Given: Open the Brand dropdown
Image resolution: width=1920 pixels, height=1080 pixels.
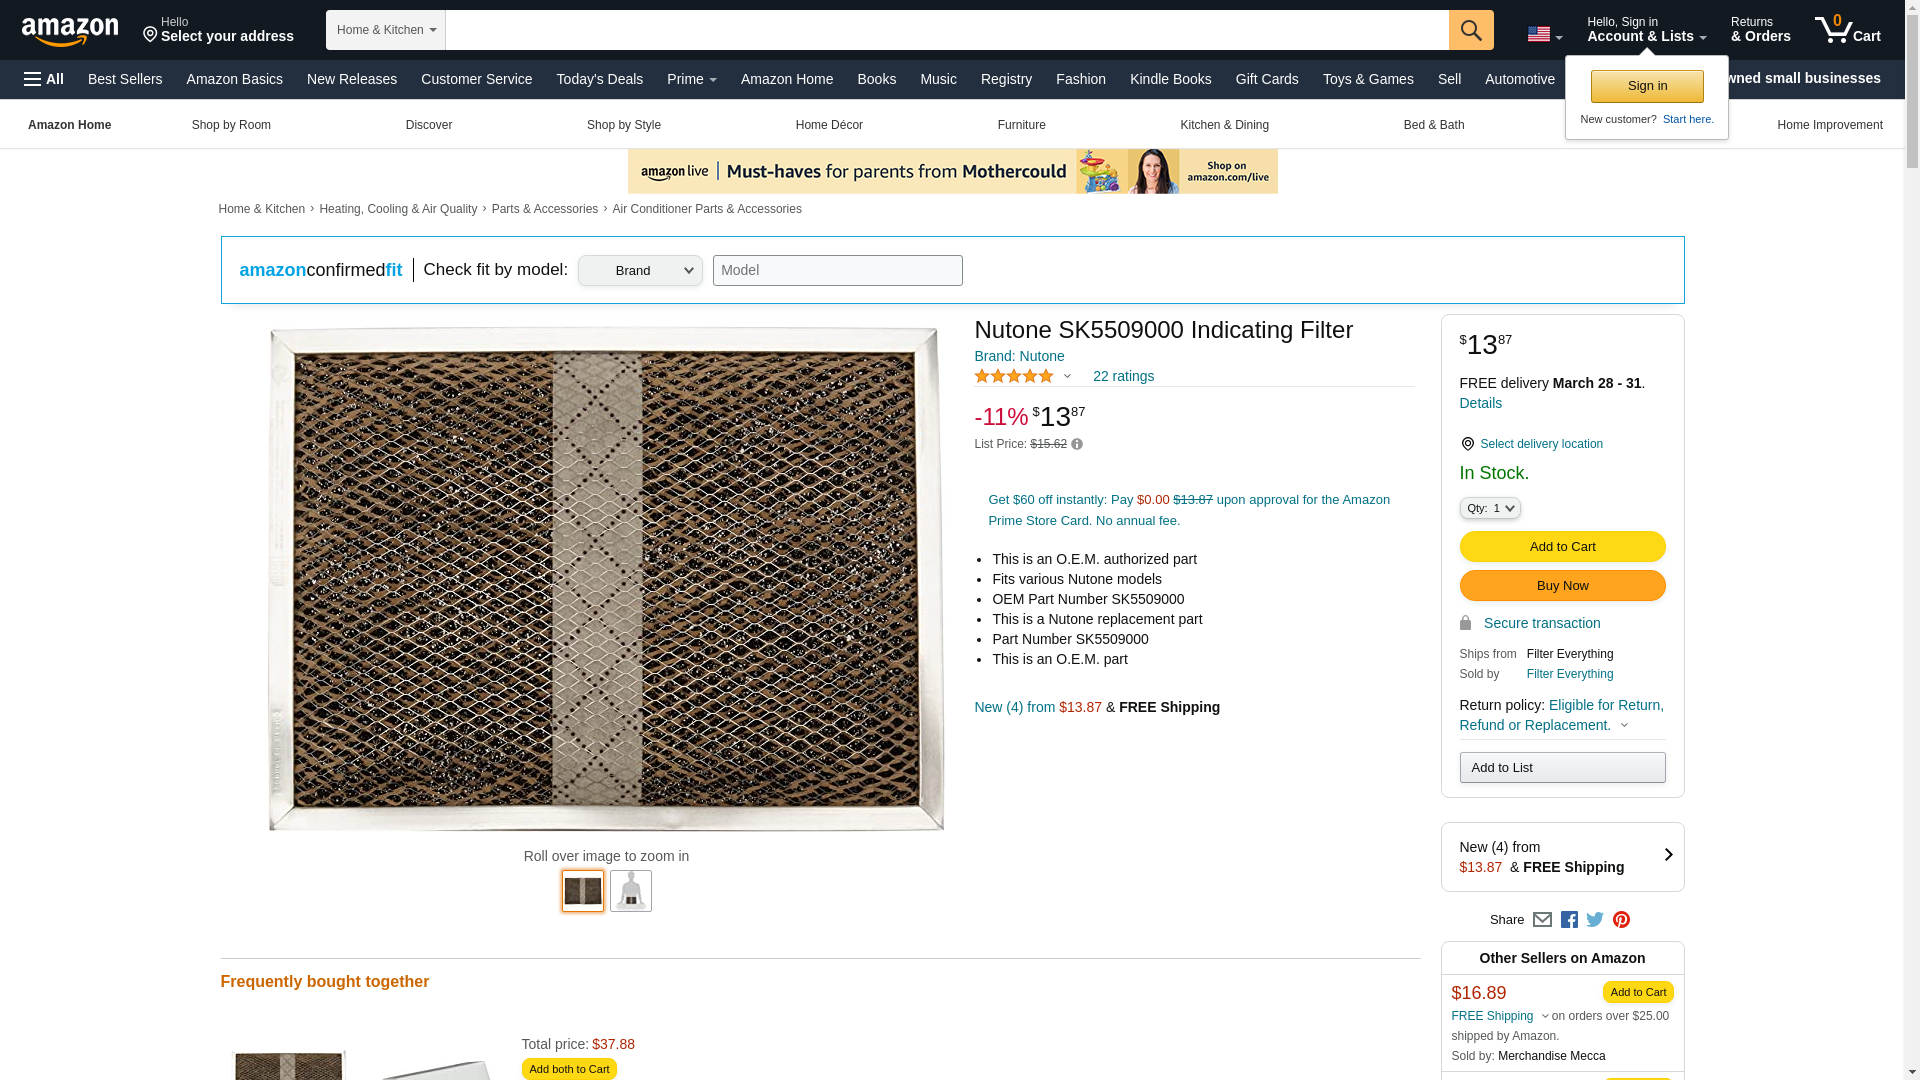Looking at the screenshot, I should [x=640, y=270].
